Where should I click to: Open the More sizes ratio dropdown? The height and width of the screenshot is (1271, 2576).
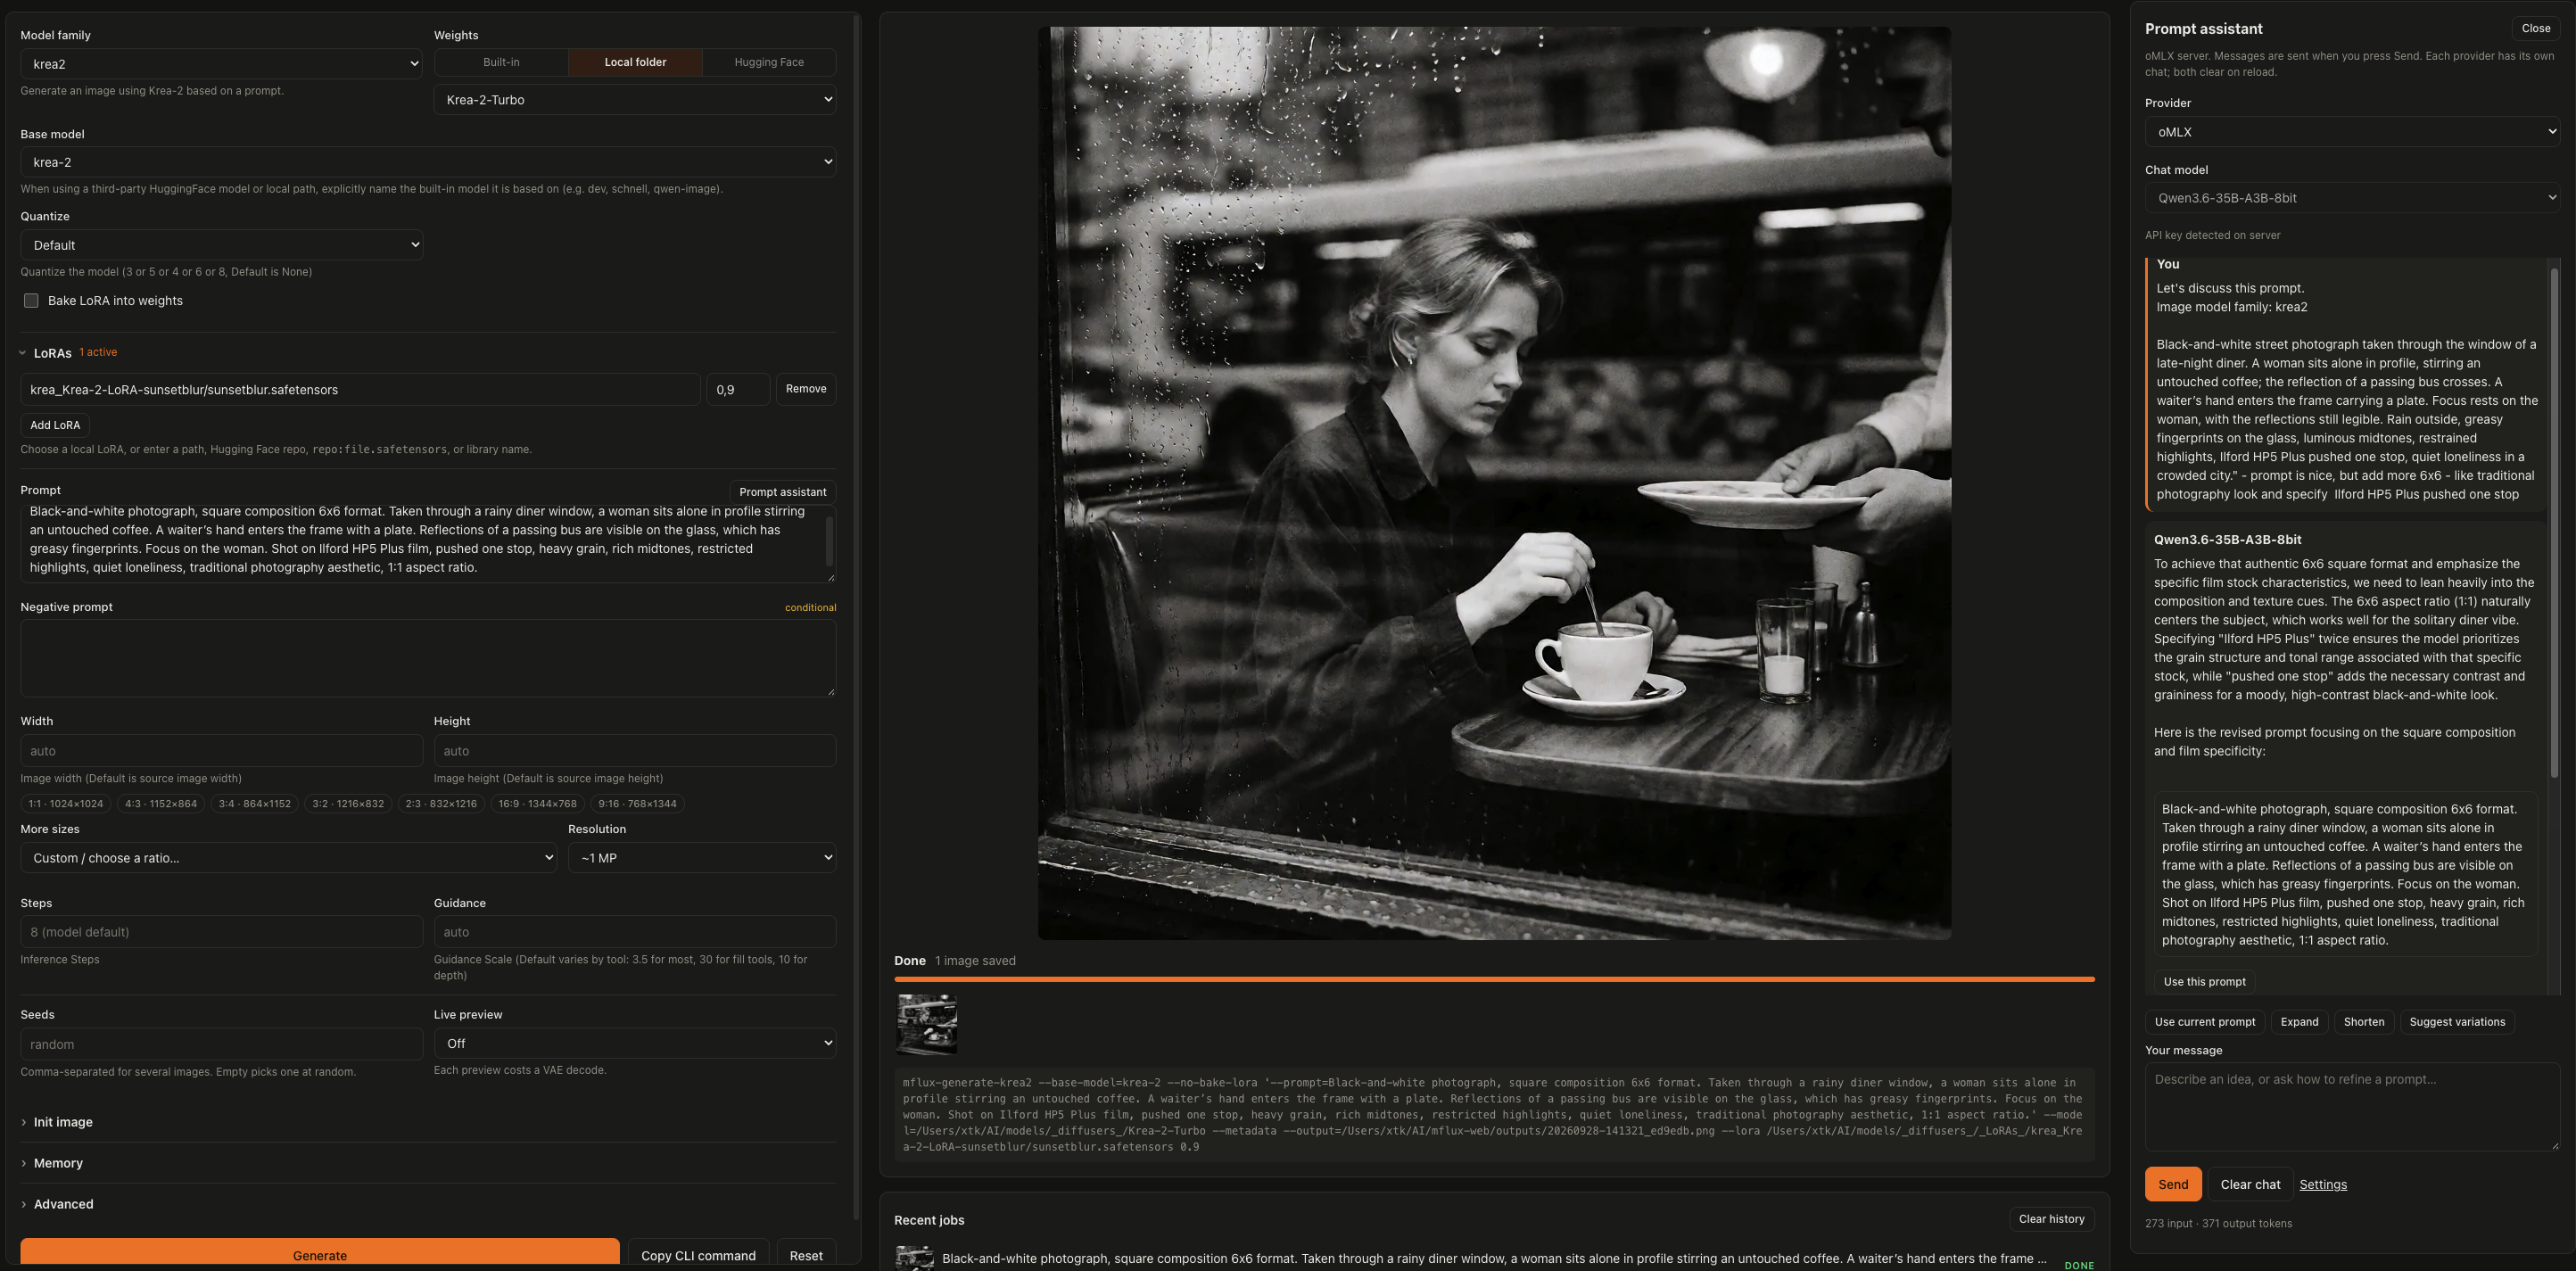click(288, 858)
